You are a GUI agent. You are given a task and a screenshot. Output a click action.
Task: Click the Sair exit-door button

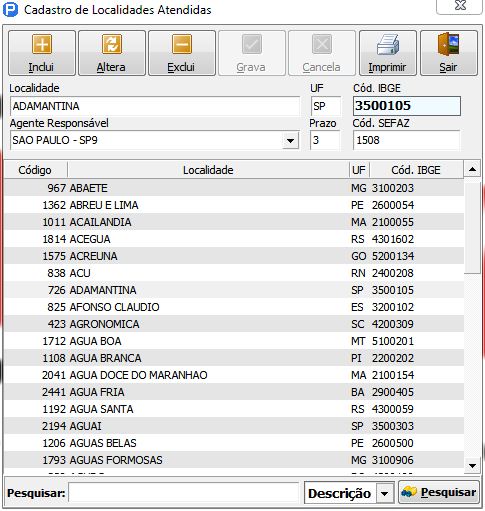click(x=449, y=53)
